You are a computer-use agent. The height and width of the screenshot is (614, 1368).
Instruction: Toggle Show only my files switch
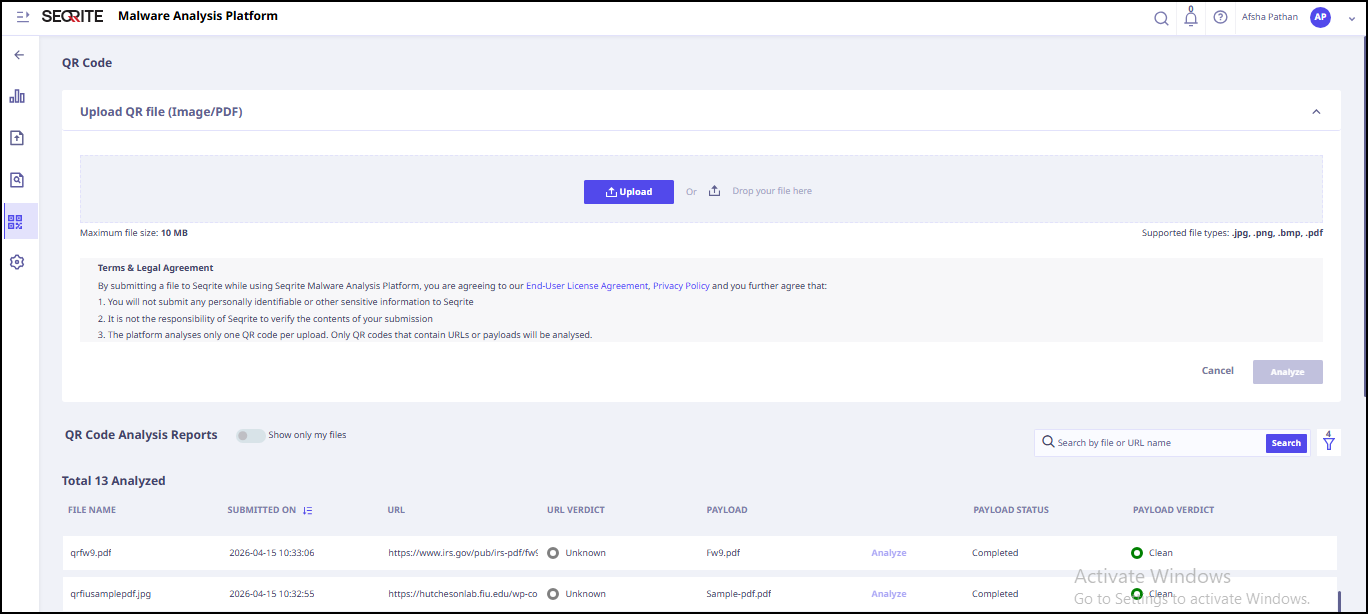coord(250,436)
